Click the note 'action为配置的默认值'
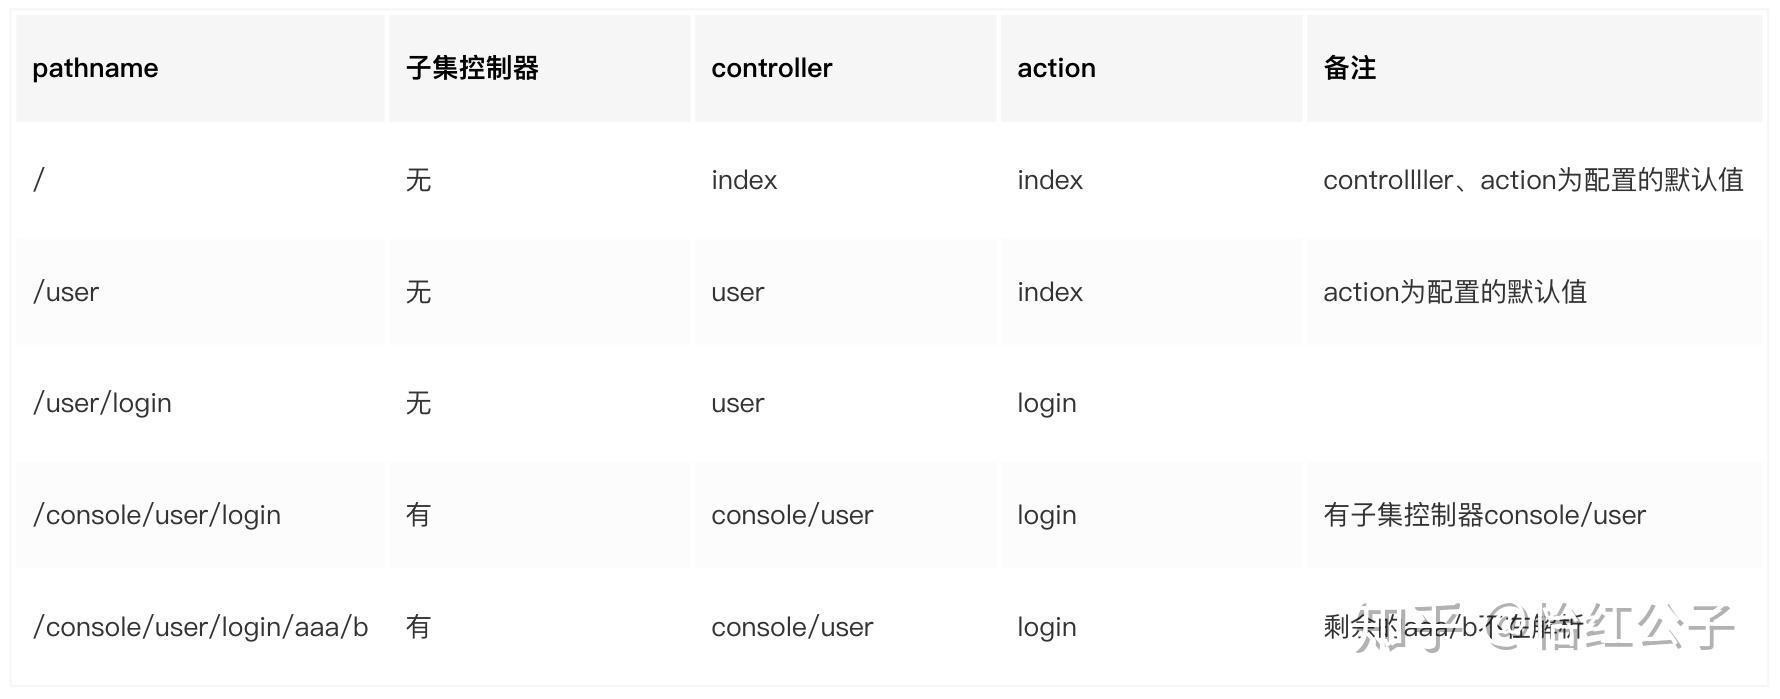This screenshot has height=699, width=1780. pos(1455,292)
